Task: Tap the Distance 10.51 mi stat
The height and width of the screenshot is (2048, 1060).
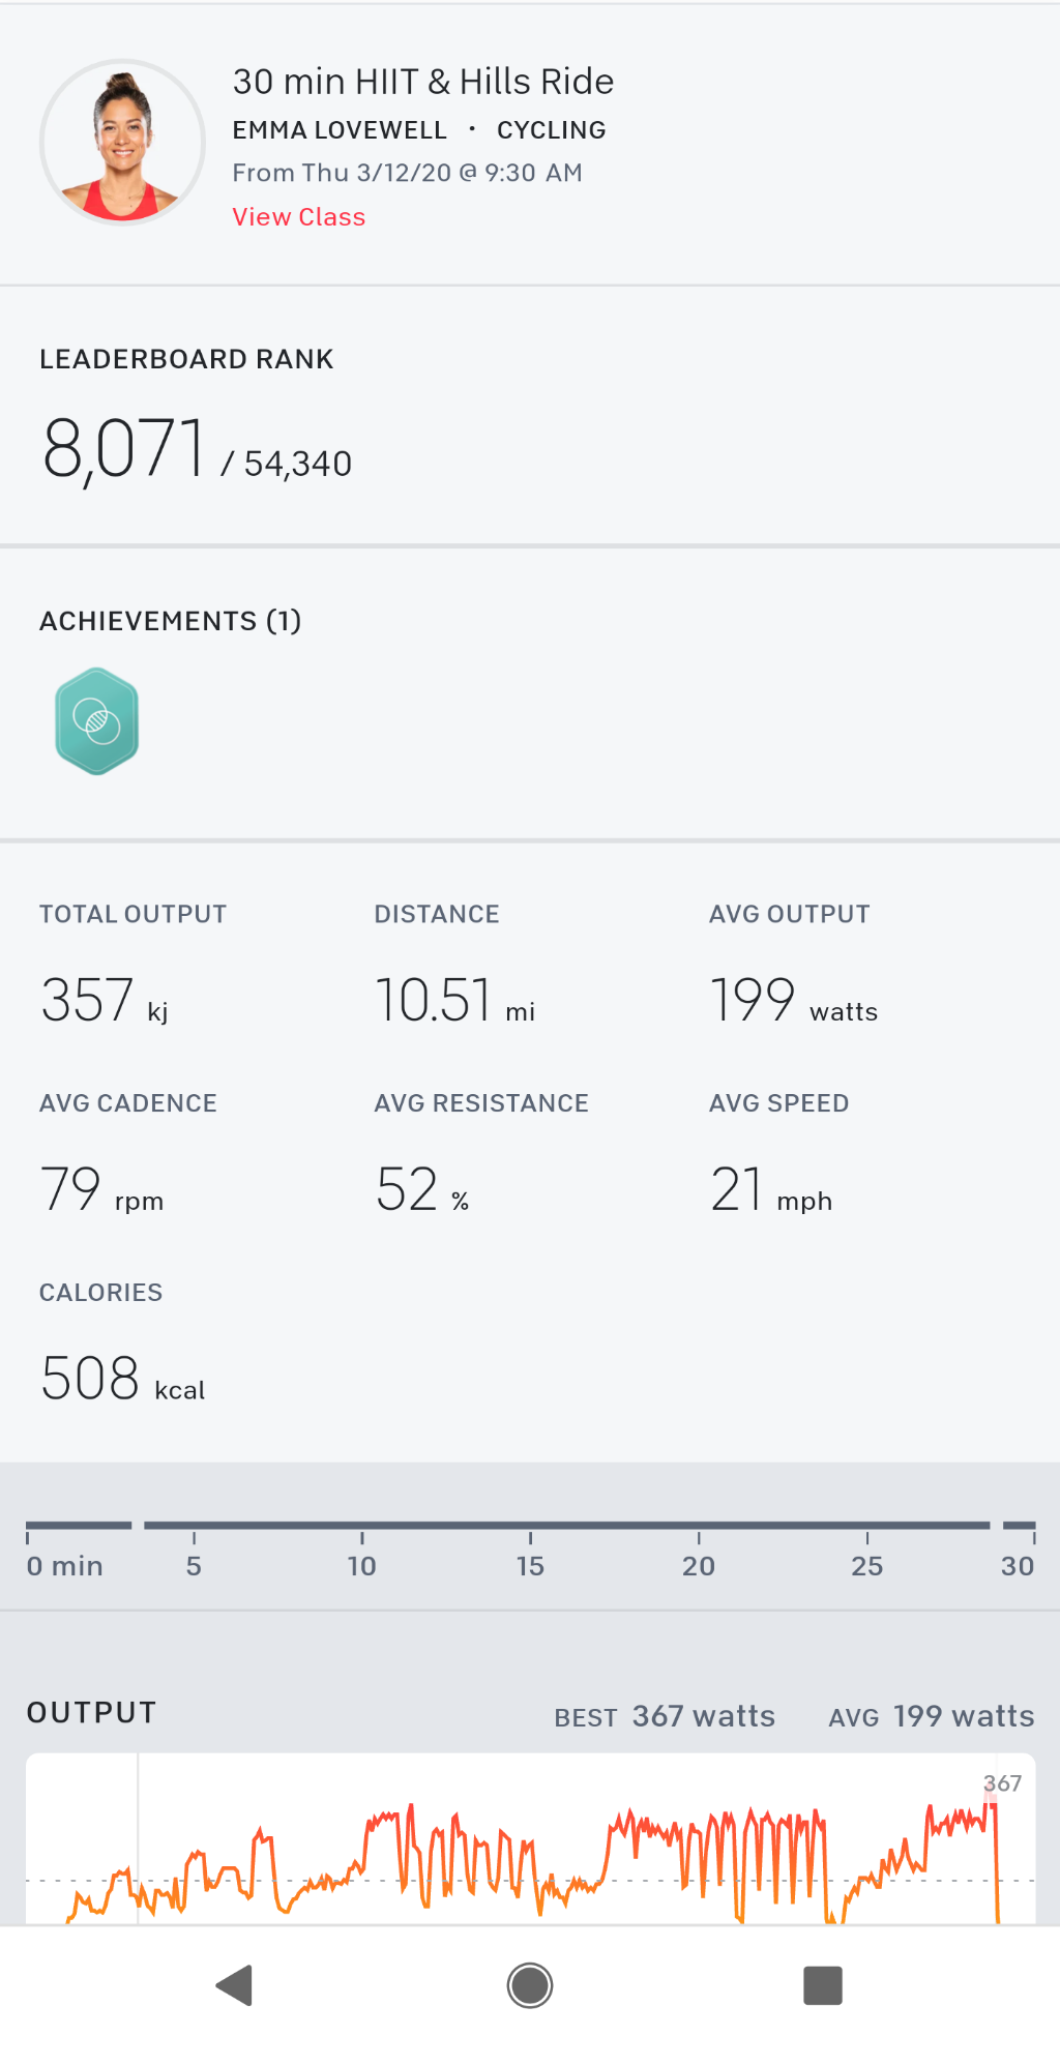Action: click(x=455, y=1000)
